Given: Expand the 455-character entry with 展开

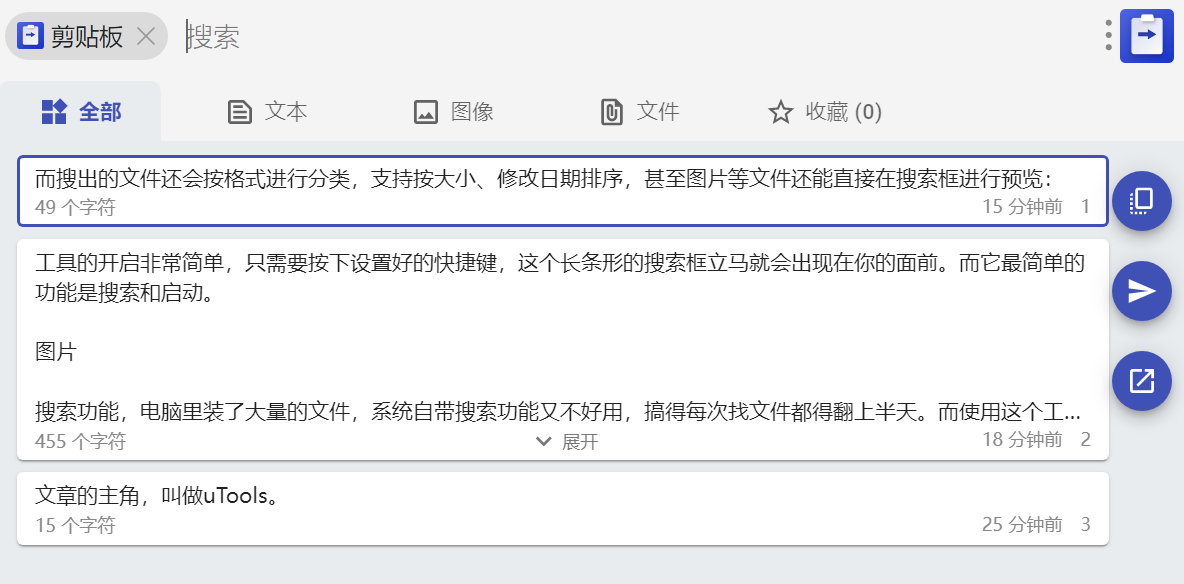Looking at the screenshot, I should pos(566,441).
